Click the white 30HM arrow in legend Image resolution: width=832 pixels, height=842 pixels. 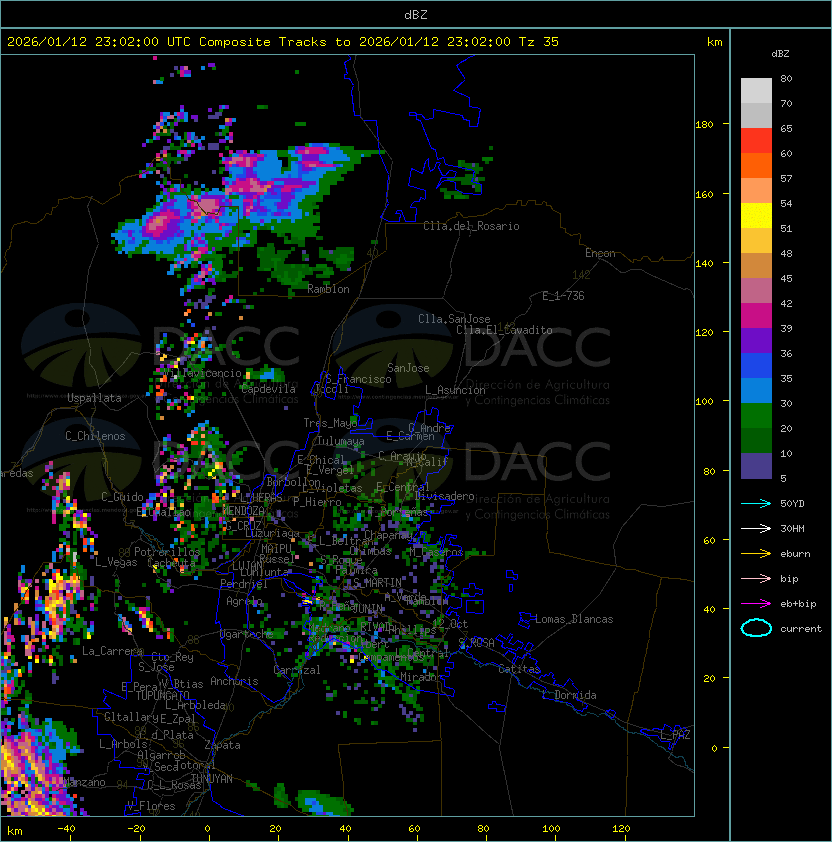[756, 528]
